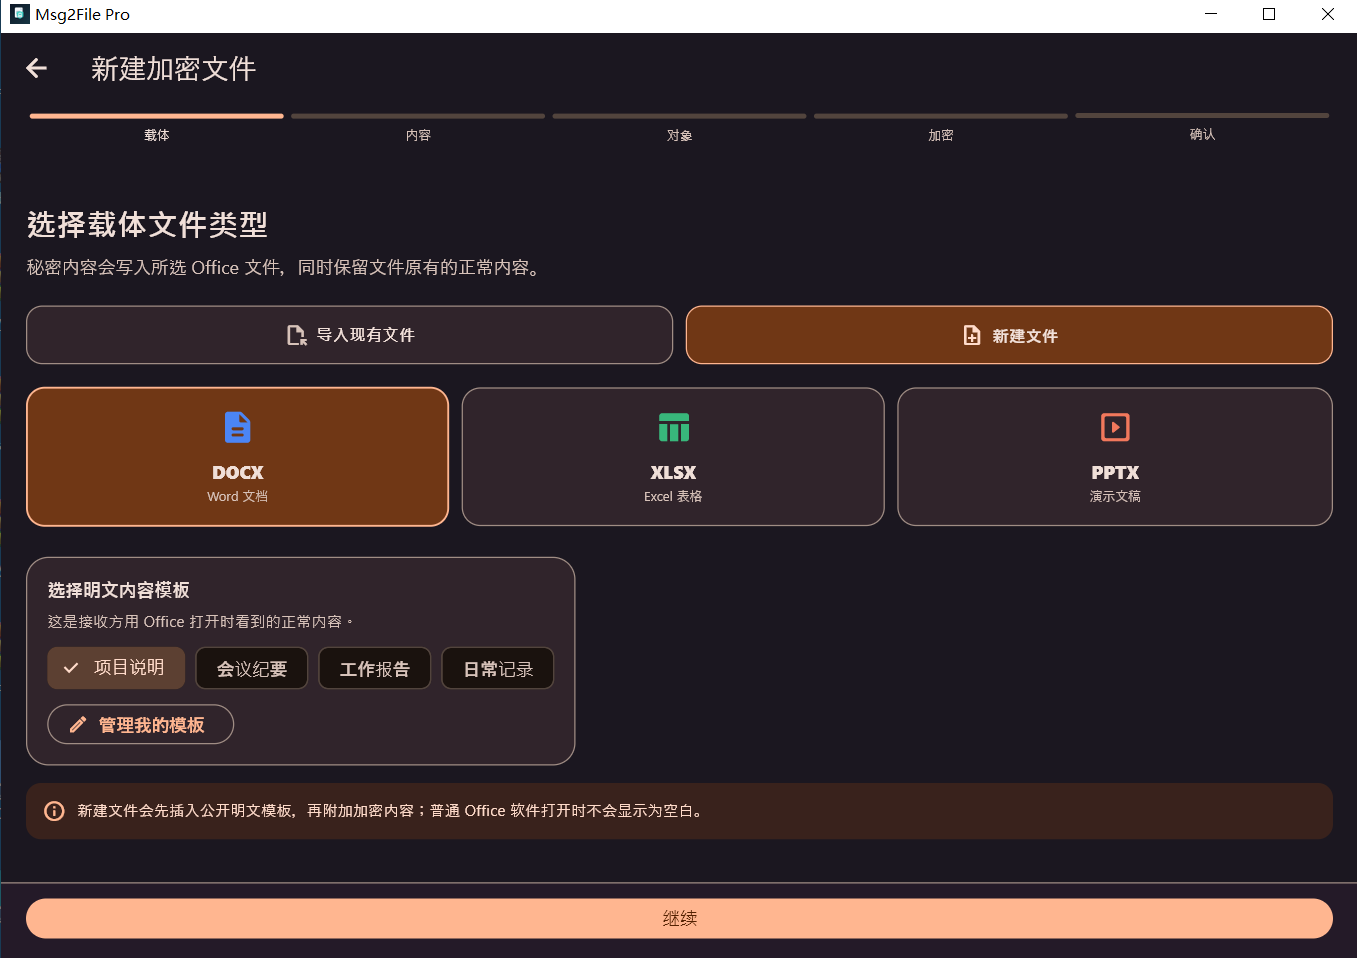This screenshot has height=958, width=1357.
Task: Click the blue DOCX document icon
Action: coord(238,427)
